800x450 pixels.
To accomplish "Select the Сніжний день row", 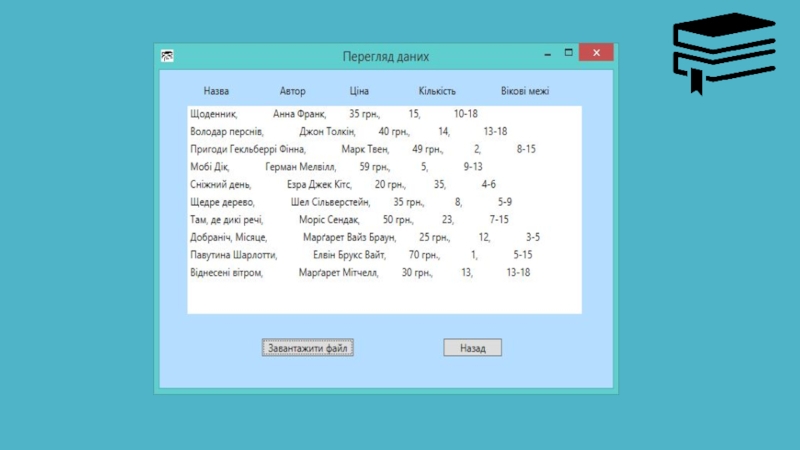I will (x=384, y=184).
